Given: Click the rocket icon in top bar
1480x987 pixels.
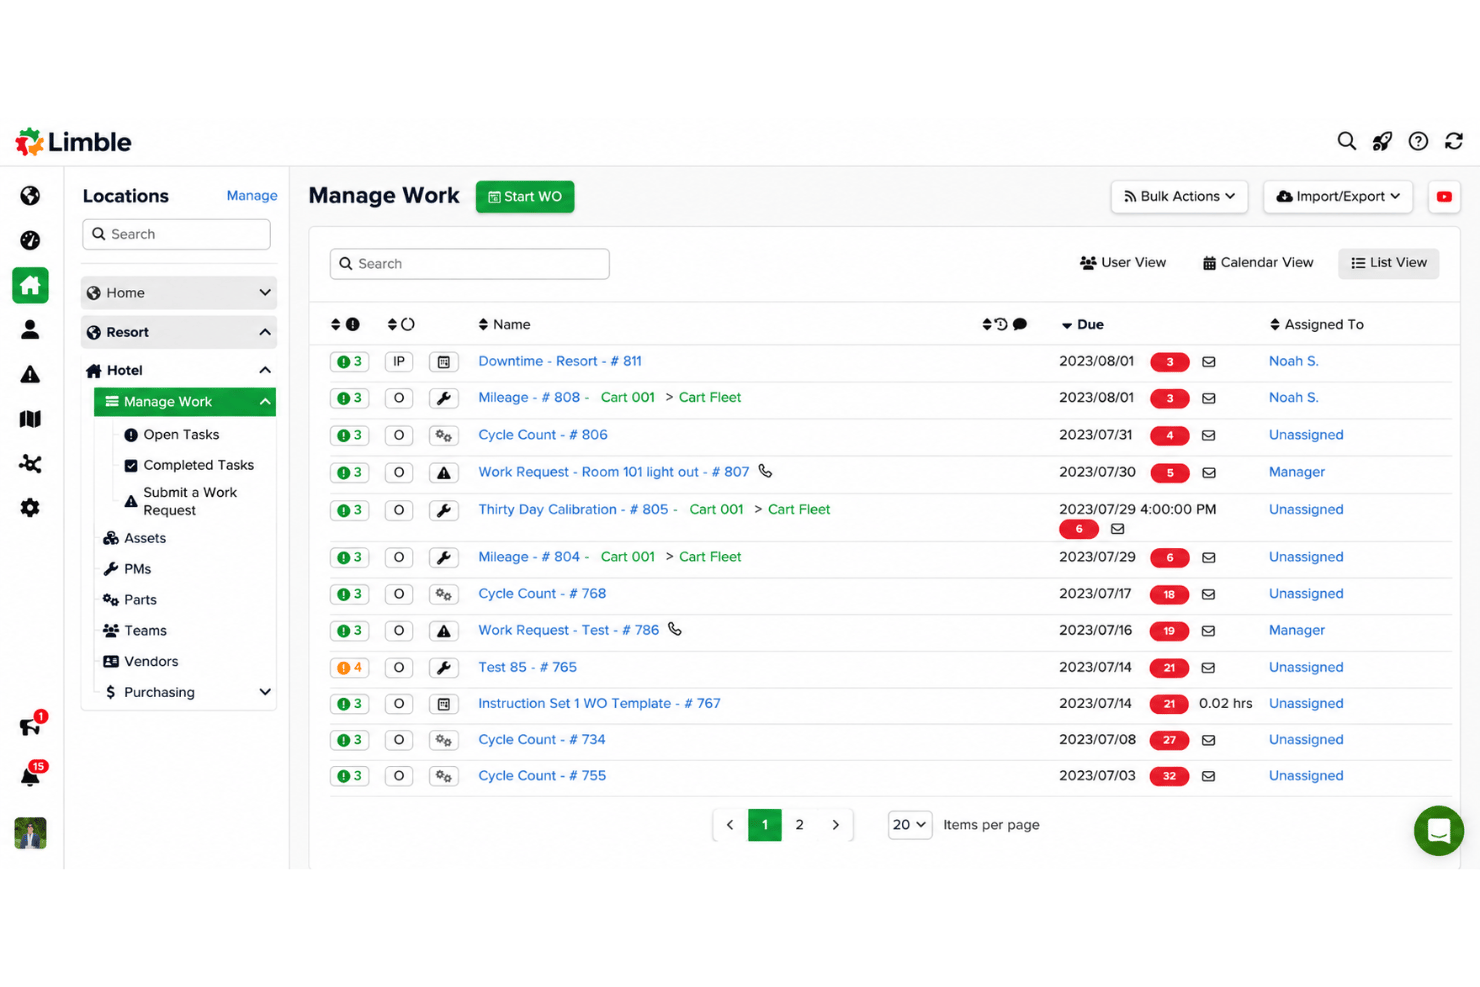Looking at the screenshot, I should pos(1382,141).
